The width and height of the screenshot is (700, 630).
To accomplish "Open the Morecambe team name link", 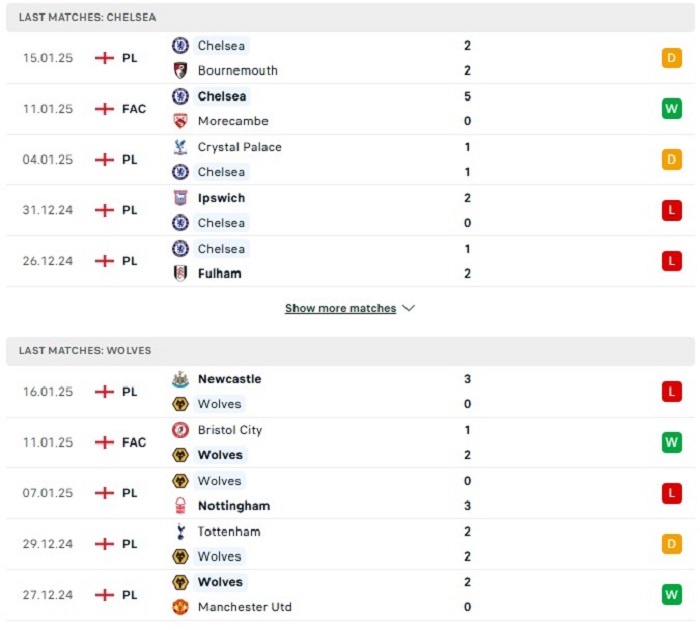I will pos(233,121).
